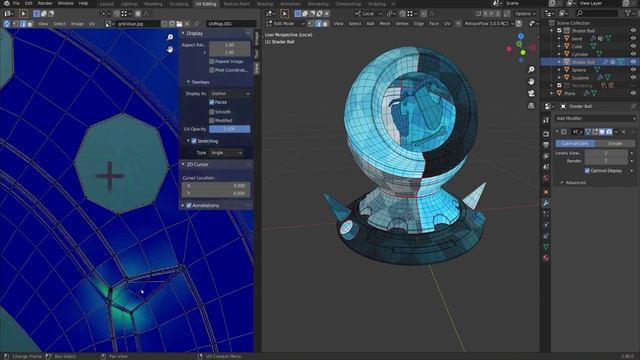
Task: Expand the Plane object in outliner
Action: click(551, 93)
